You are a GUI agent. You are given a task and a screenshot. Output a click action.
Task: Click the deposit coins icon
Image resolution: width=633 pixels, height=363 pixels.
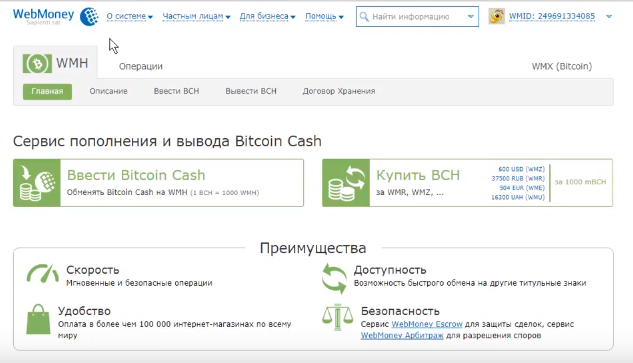pos(37,183)
